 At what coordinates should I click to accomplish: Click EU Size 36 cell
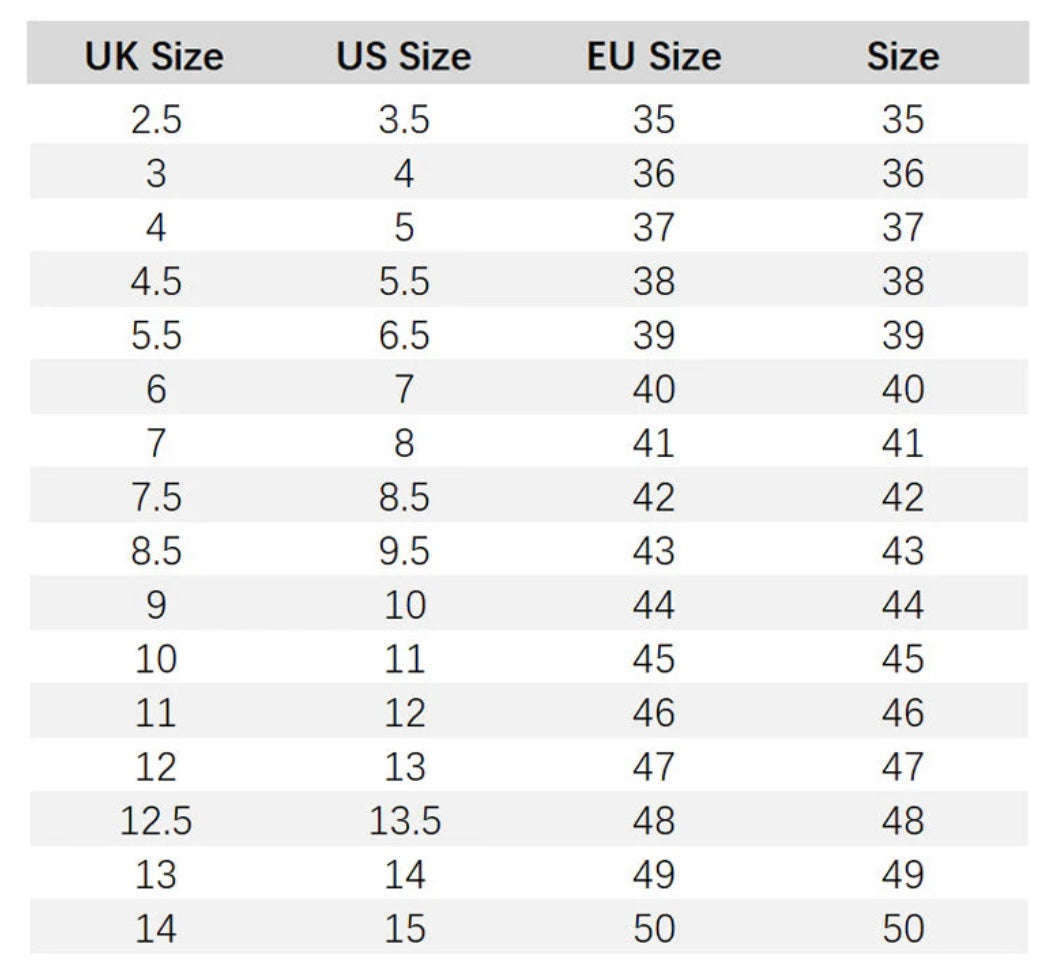(x=654, y=174)
